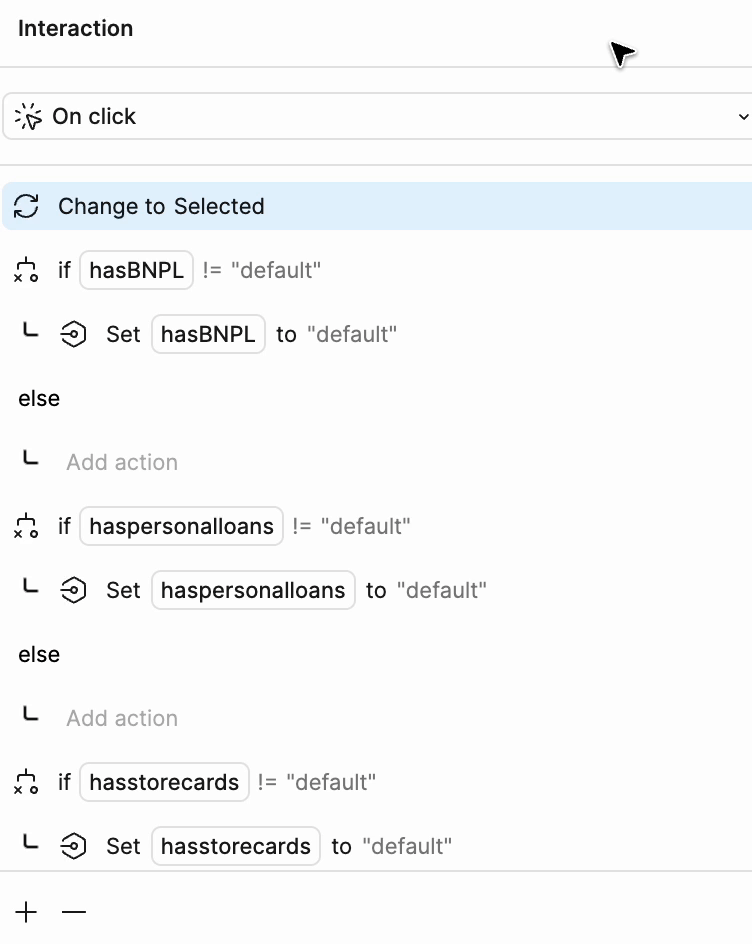This screenshot has height=944, width=752.
Task: Click conditional icon next to haspersonalloans if
Action: click(x=26, y=526)
